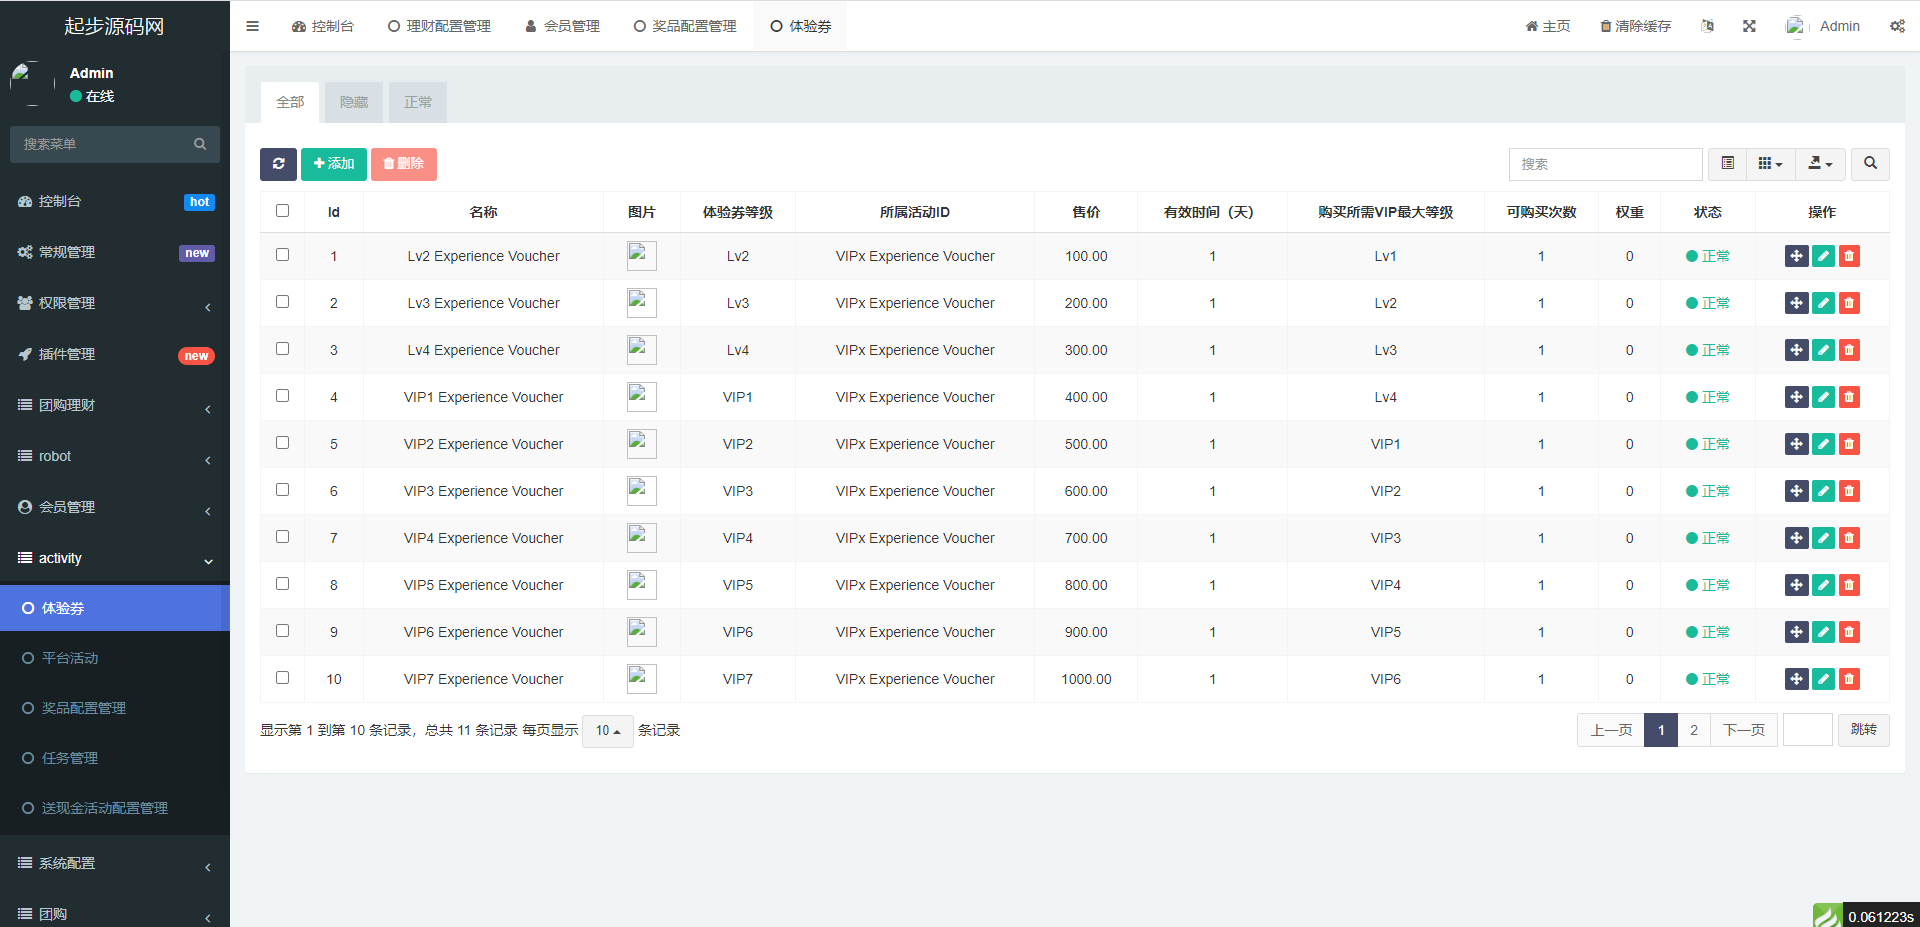Viewport: 1920px width, 927px height.
Task: Select checkbox for Lv3 Experience Voucher row
Action: click(x=282, y=302)
